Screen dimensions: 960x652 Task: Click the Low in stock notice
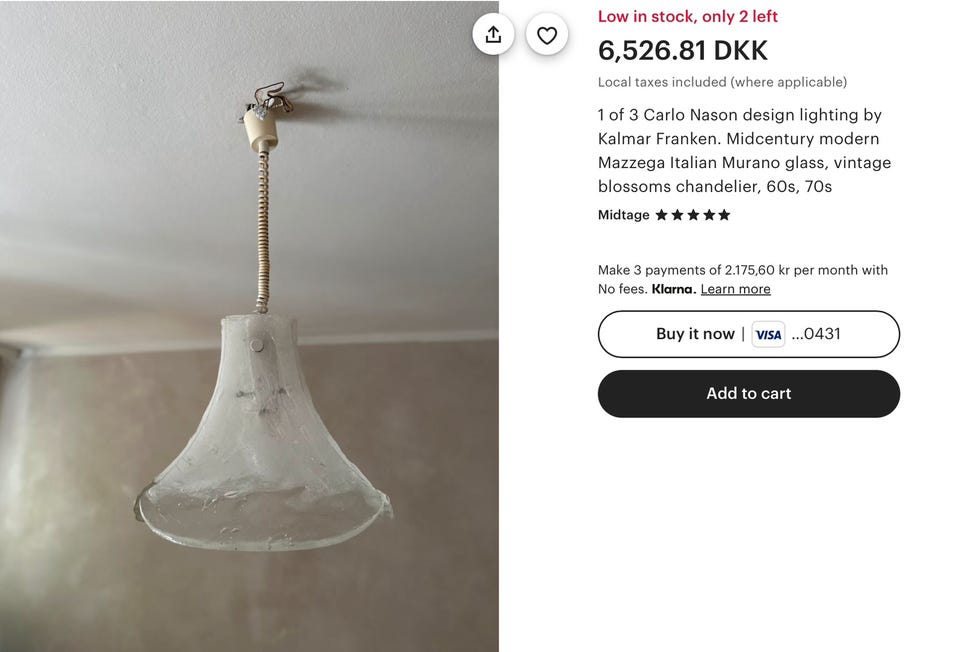coord(687,16)
